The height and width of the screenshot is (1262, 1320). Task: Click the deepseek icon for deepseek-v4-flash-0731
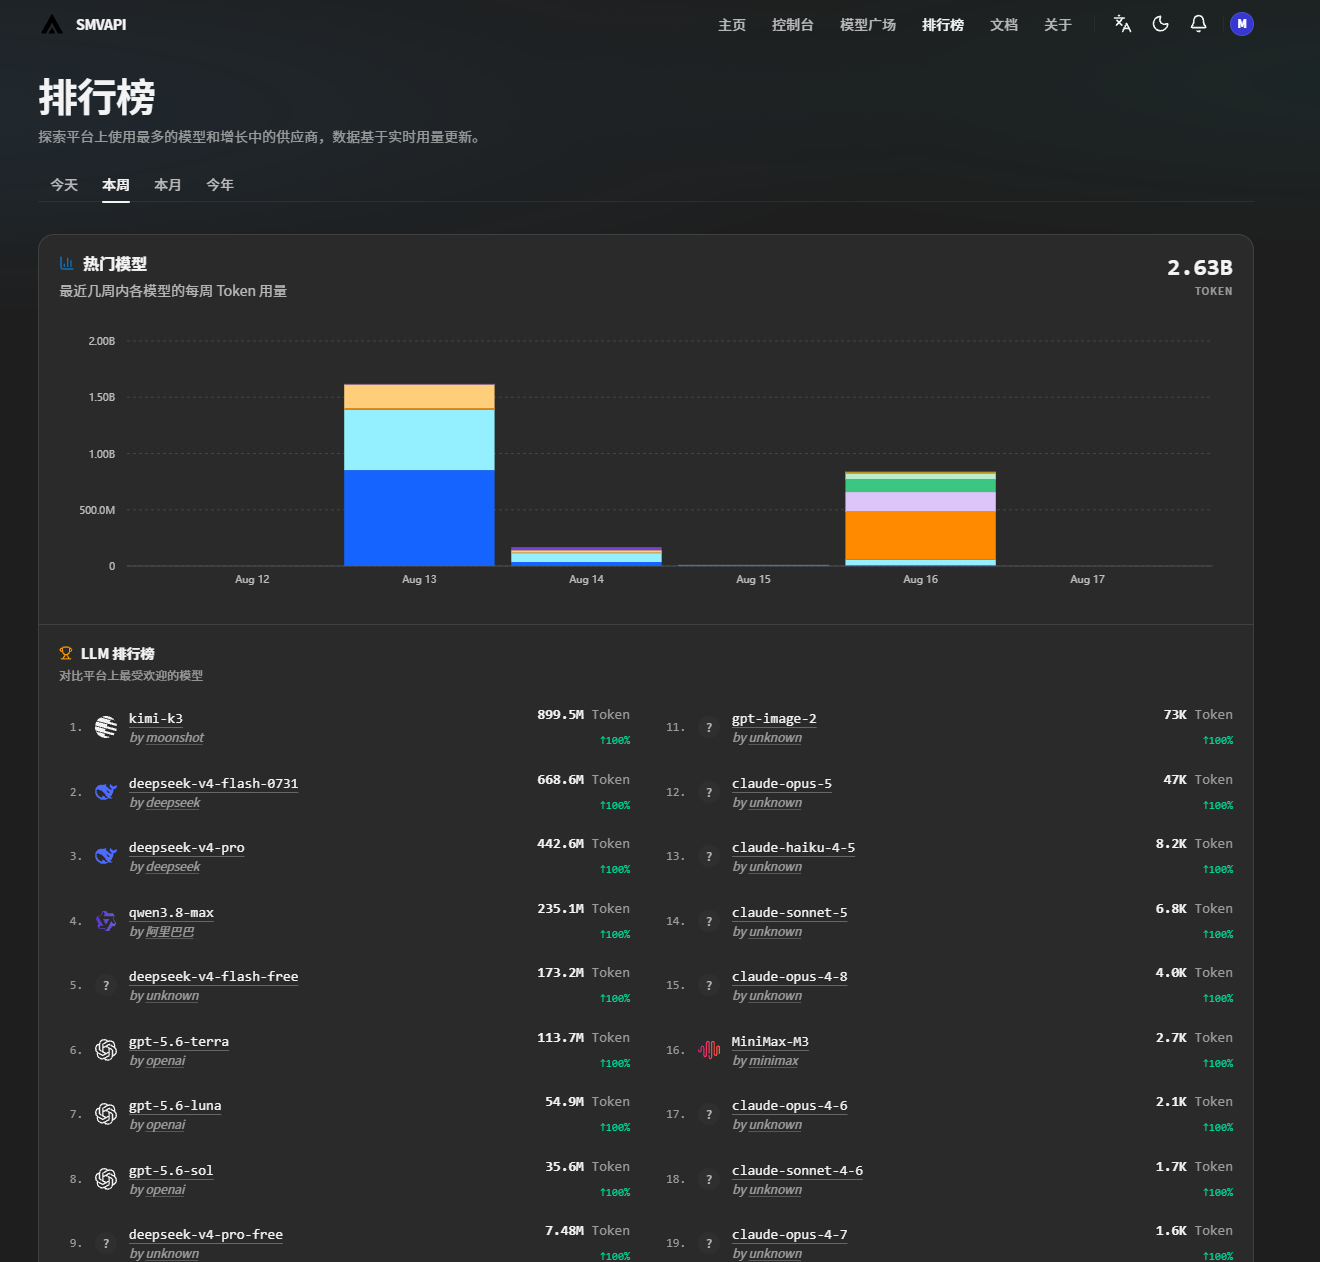[x=106, y=792]
